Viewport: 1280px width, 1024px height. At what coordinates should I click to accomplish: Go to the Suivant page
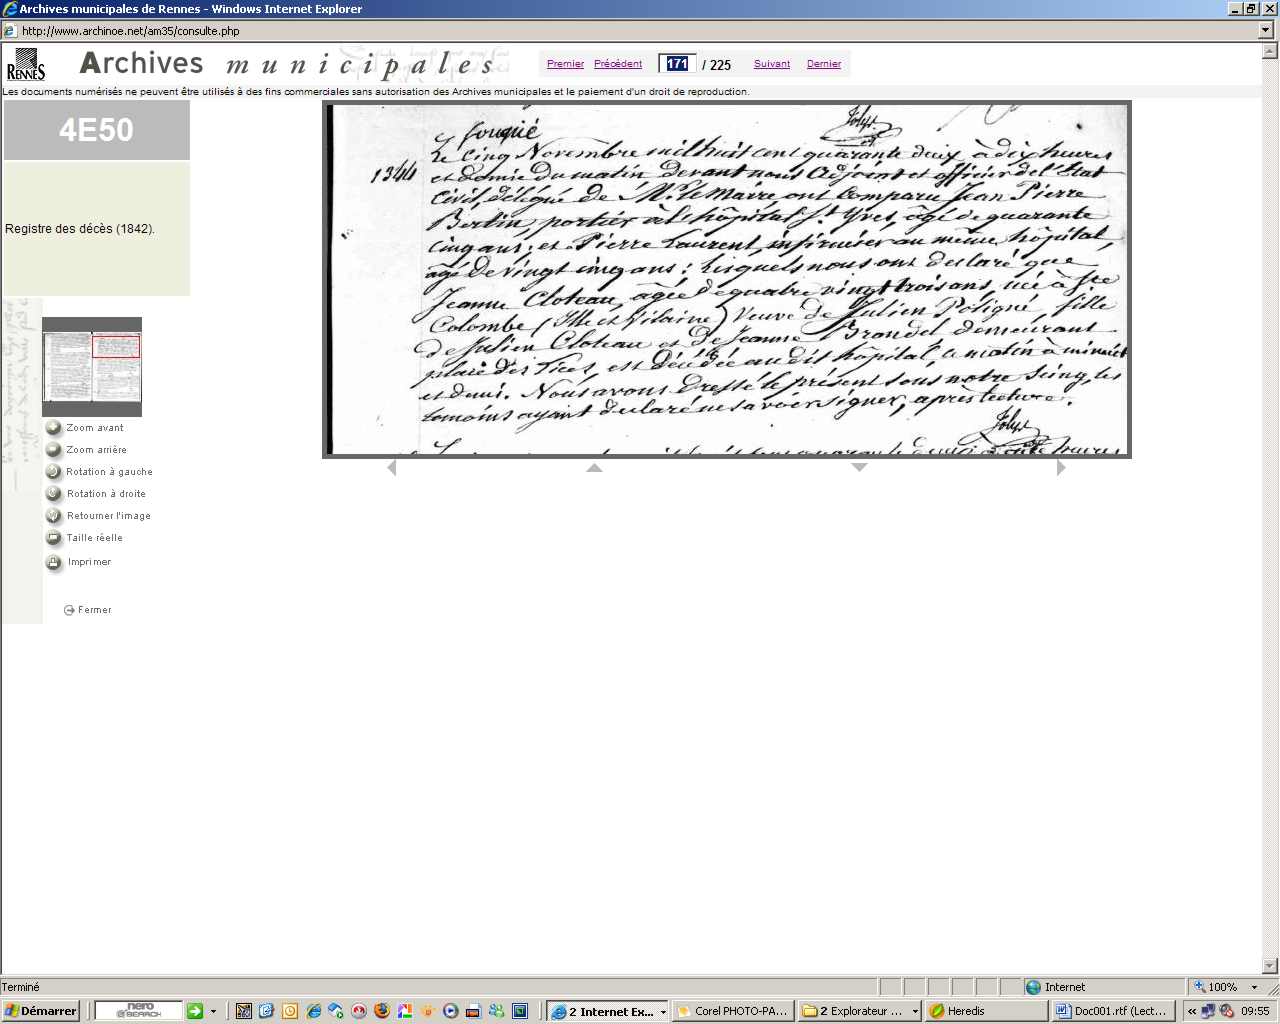pyautogui.click(x=771, y=64)
